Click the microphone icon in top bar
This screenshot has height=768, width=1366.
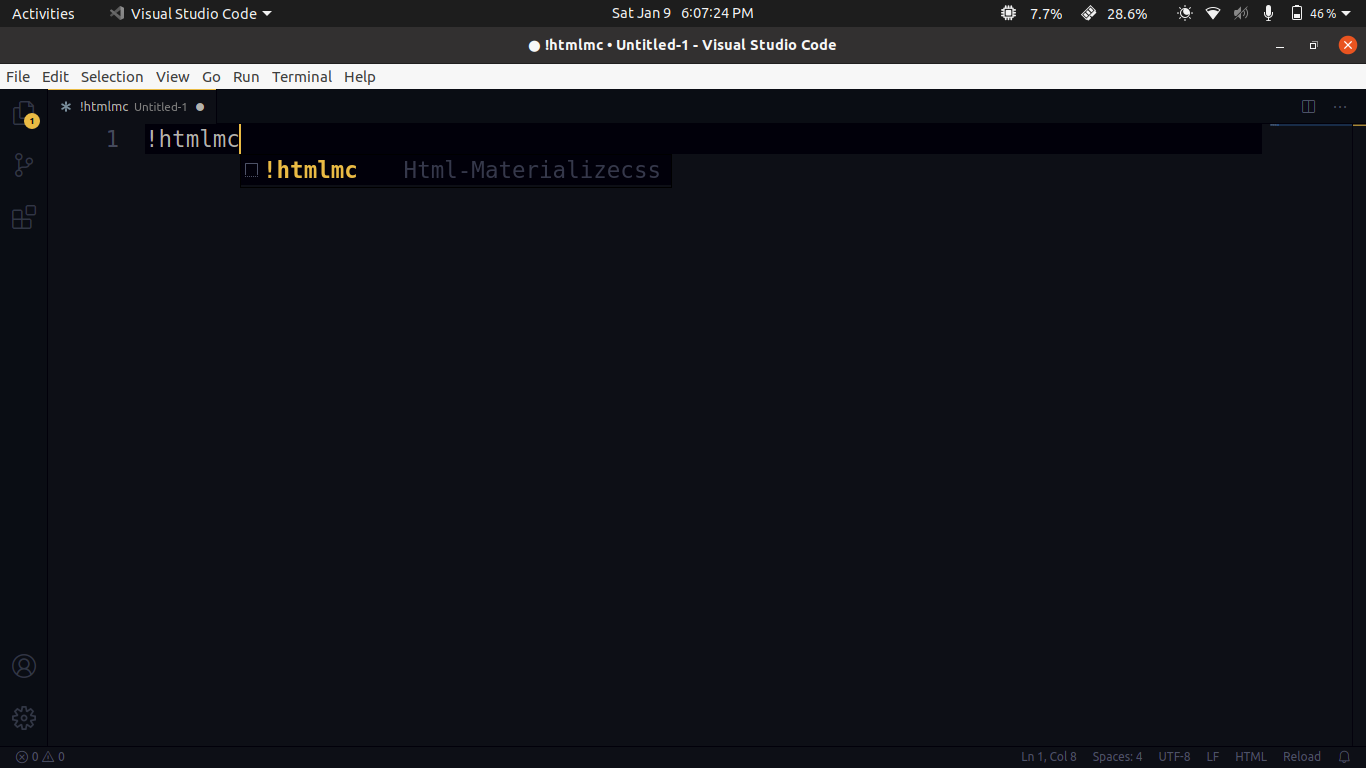click(x=1268, y=14)
